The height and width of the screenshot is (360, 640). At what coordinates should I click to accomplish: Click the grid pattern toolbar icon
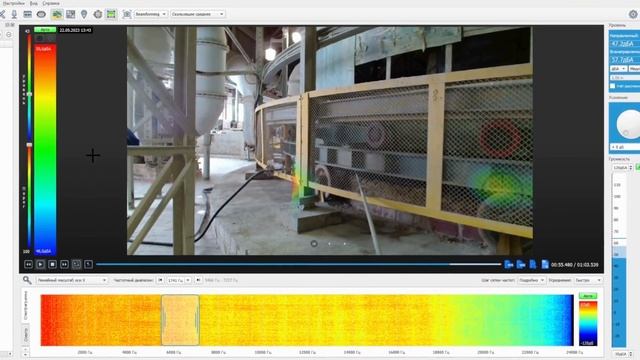71,14
